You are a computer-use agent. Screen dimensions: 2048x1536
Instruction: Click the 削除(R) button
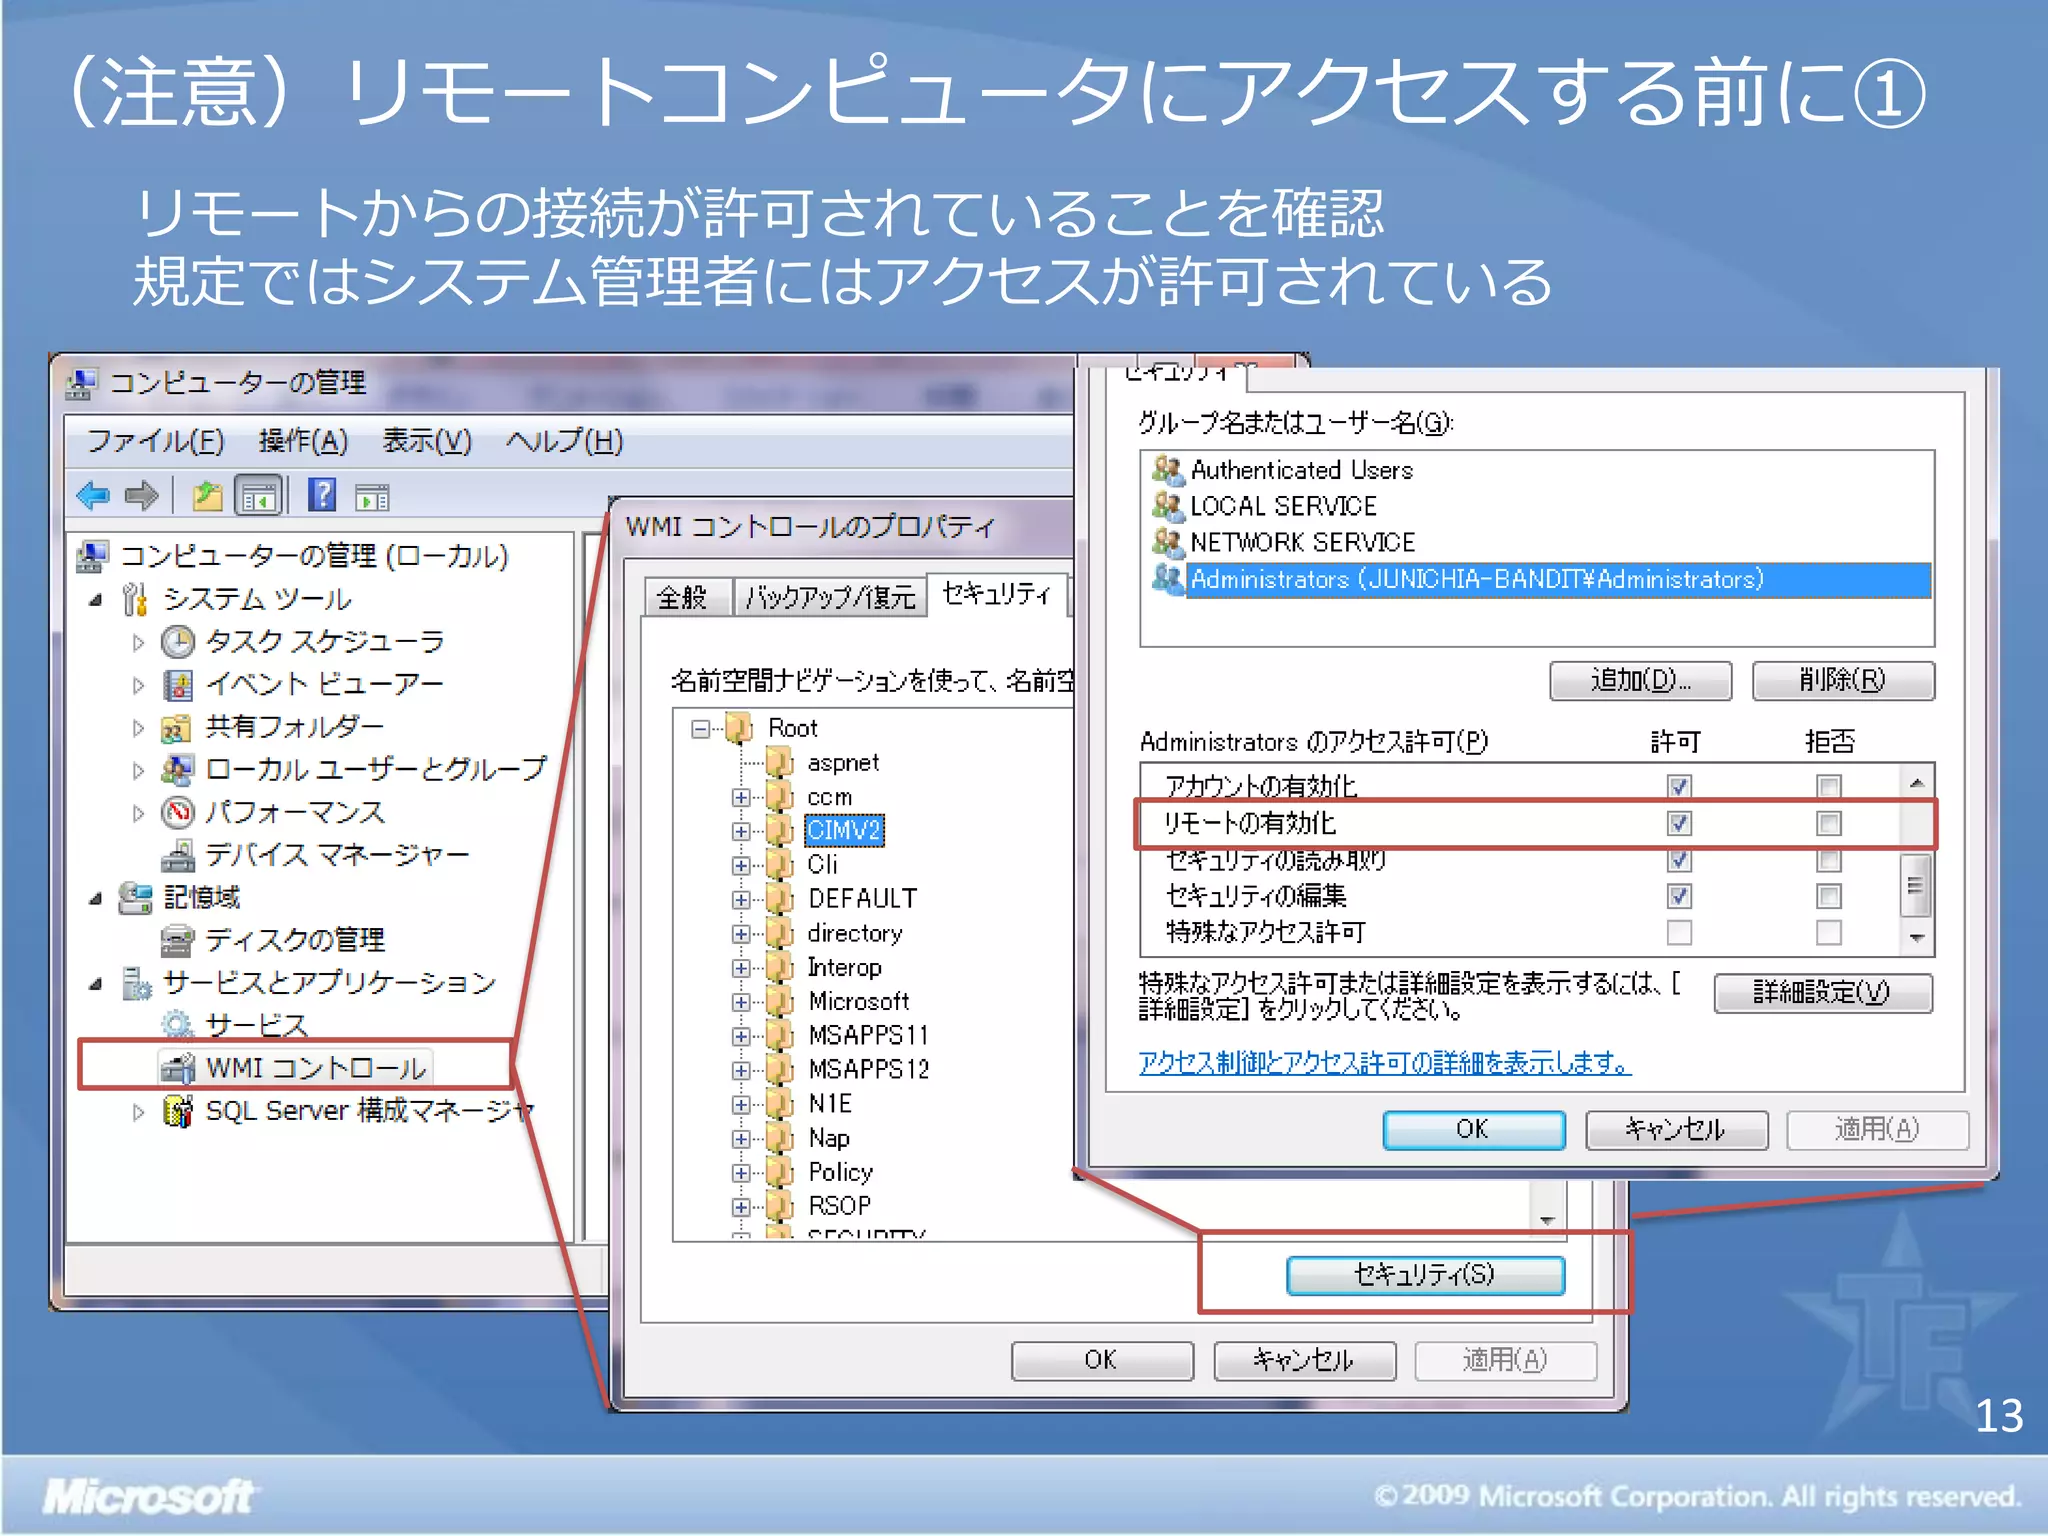pyautogui.click(x=1843, y=680)
